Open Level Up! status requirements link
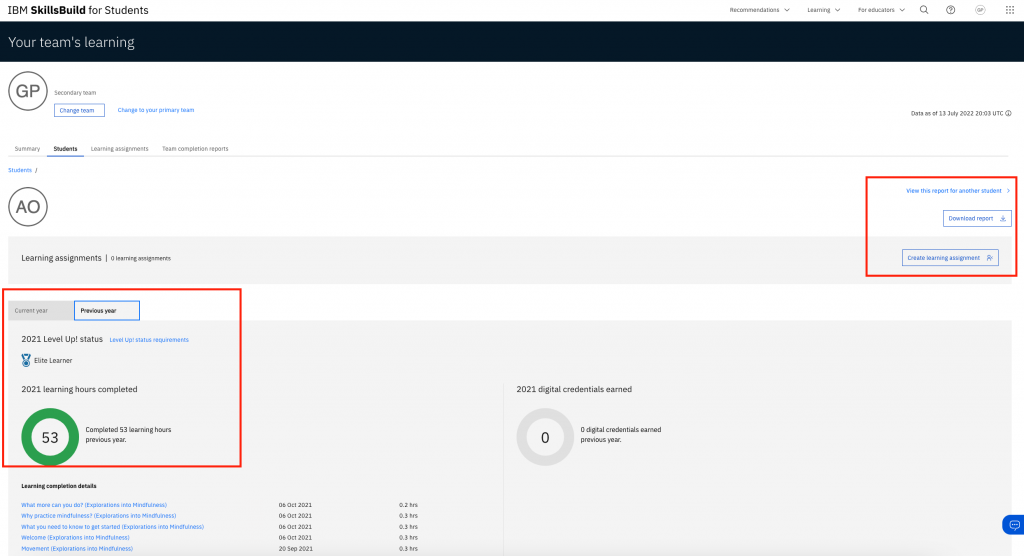1024x556 pixels. tap(149, 340)
